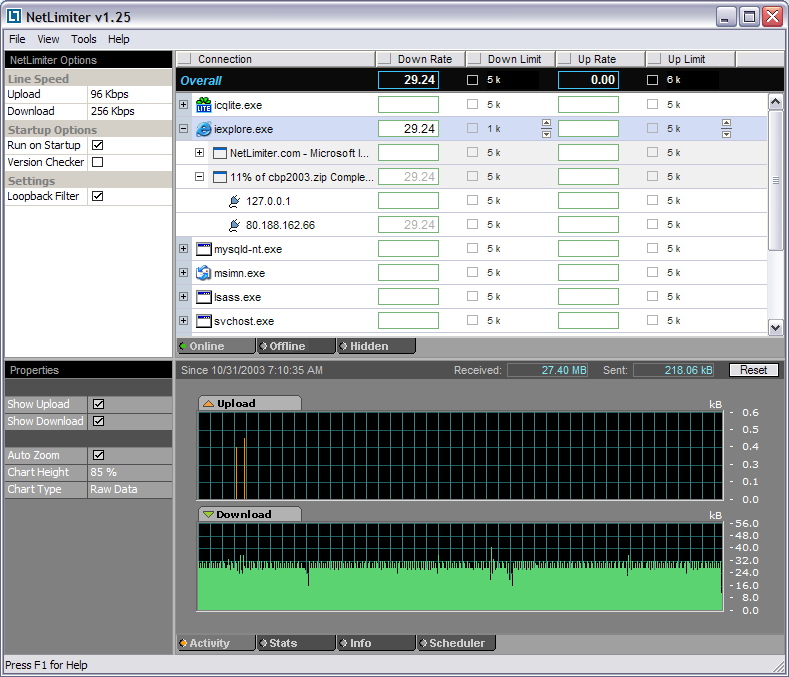The image size is (789, 677).
Task: Collapse the iexplore.exe tree node
Action: point(184,129)
